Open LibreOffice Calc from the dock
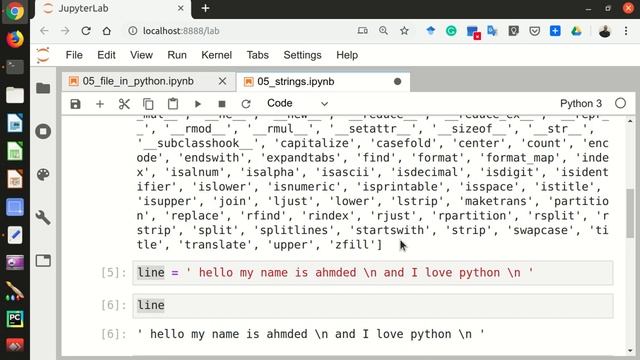Viewport: 640px width, 360px height. pyautogui.click(x=15, y=151)
